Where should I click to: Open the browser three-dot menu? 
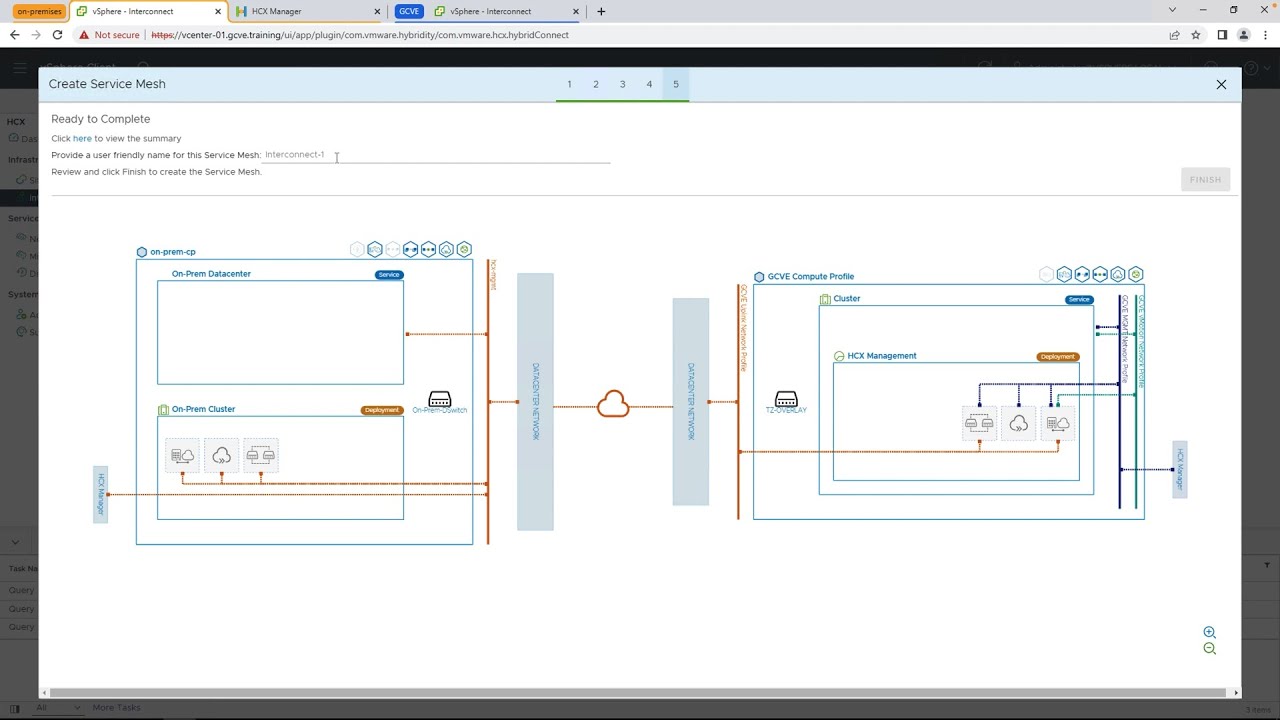point(1265,35)
